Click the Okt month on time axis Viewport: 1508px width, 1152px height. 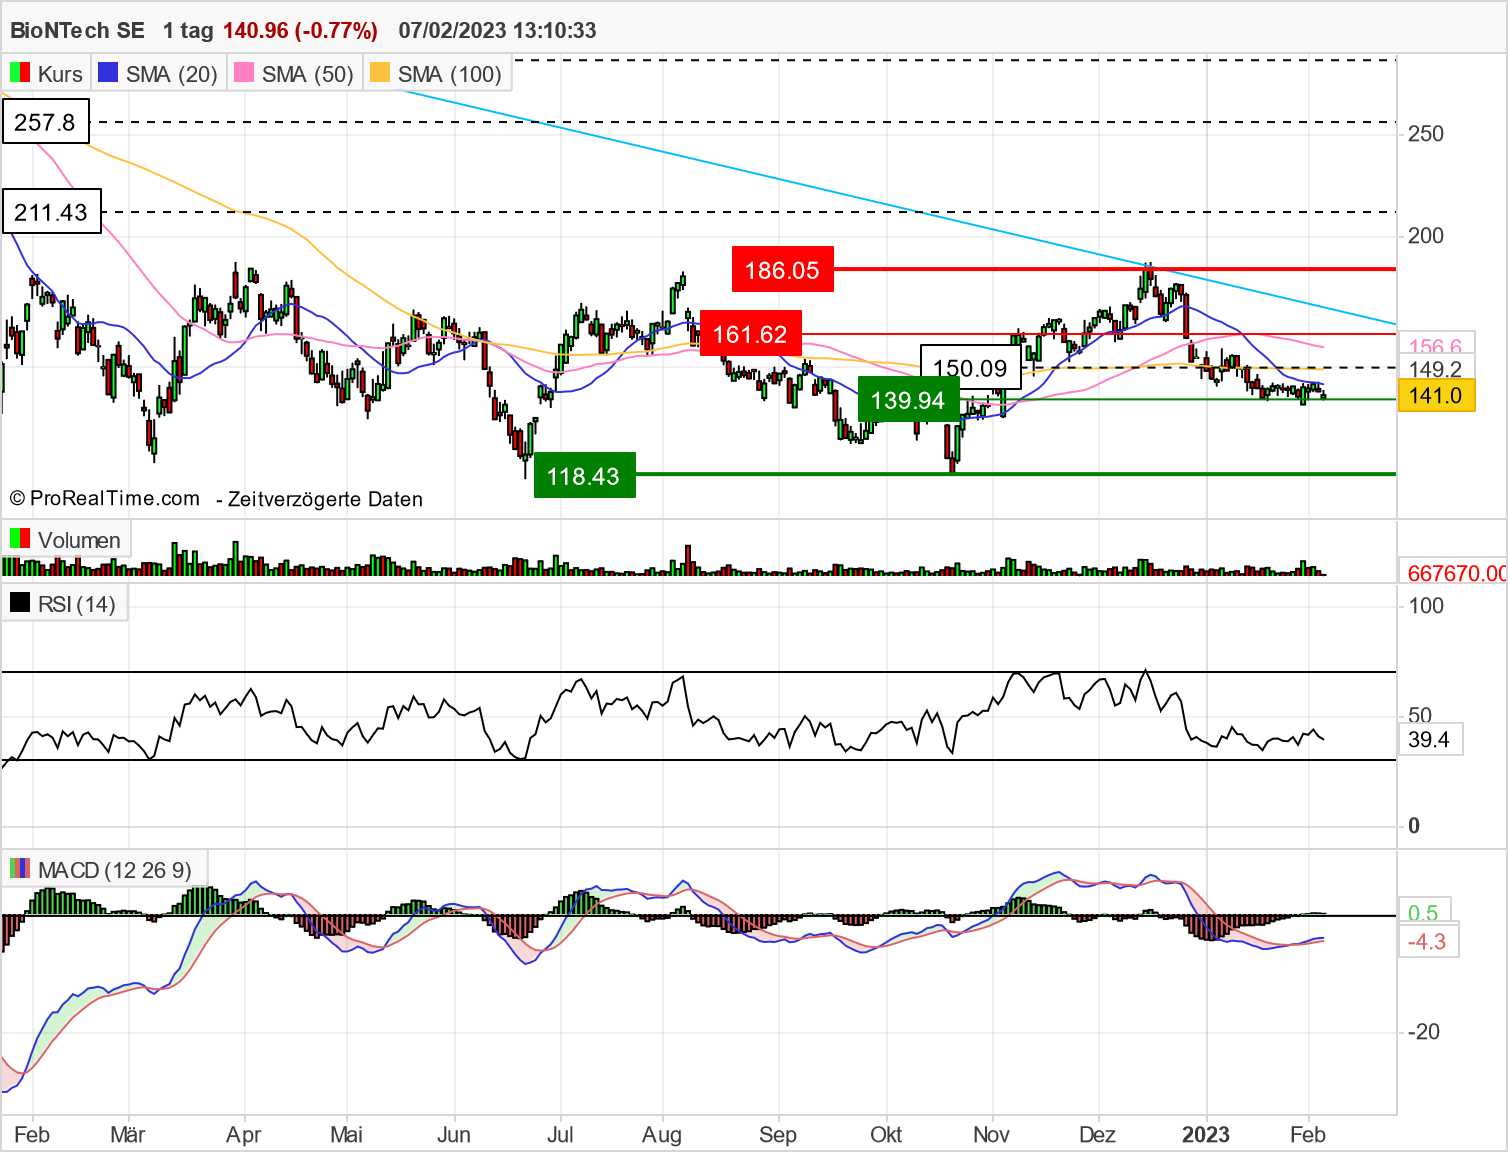886,1134
